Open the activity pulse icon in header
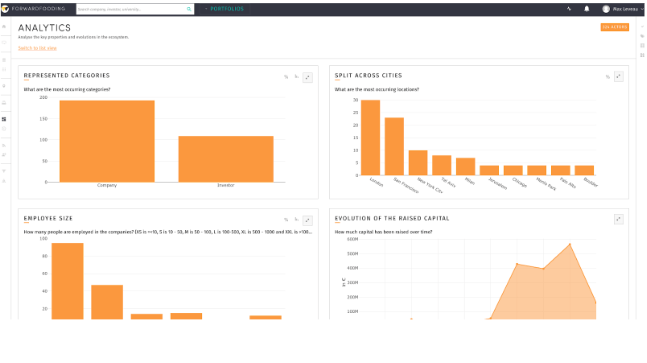This screenshot has width=647, height=363. 569,9
